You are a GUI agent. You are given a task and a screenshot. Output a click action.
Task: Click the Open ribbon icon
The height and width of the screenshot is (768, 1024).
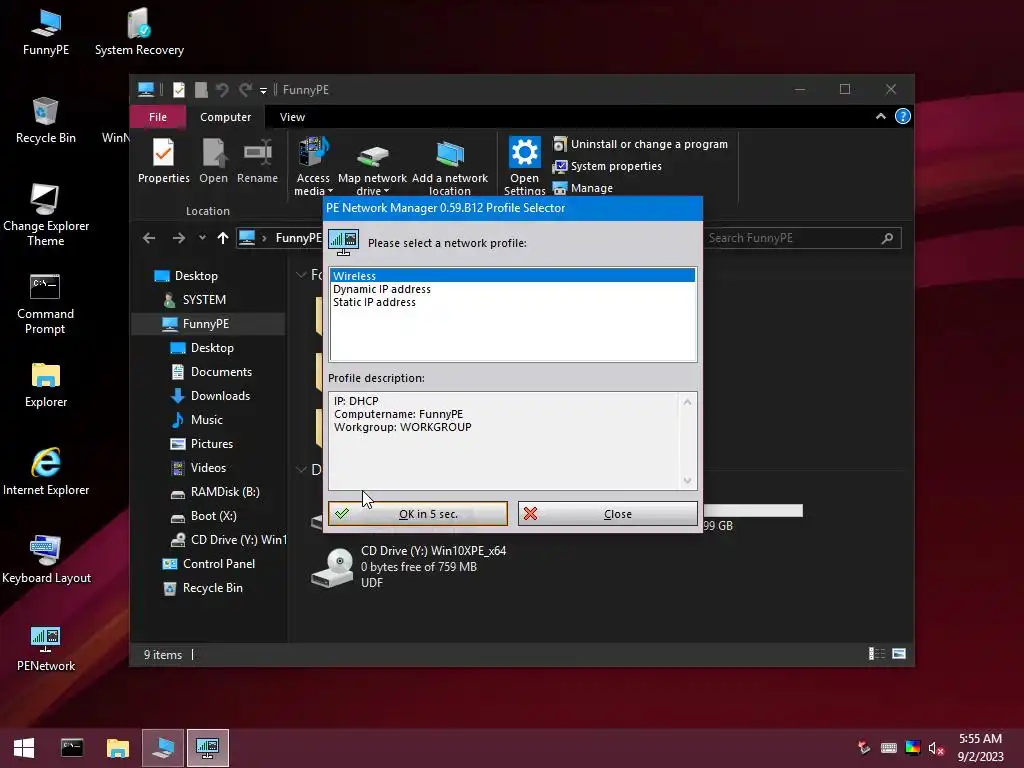coord(214,161)
